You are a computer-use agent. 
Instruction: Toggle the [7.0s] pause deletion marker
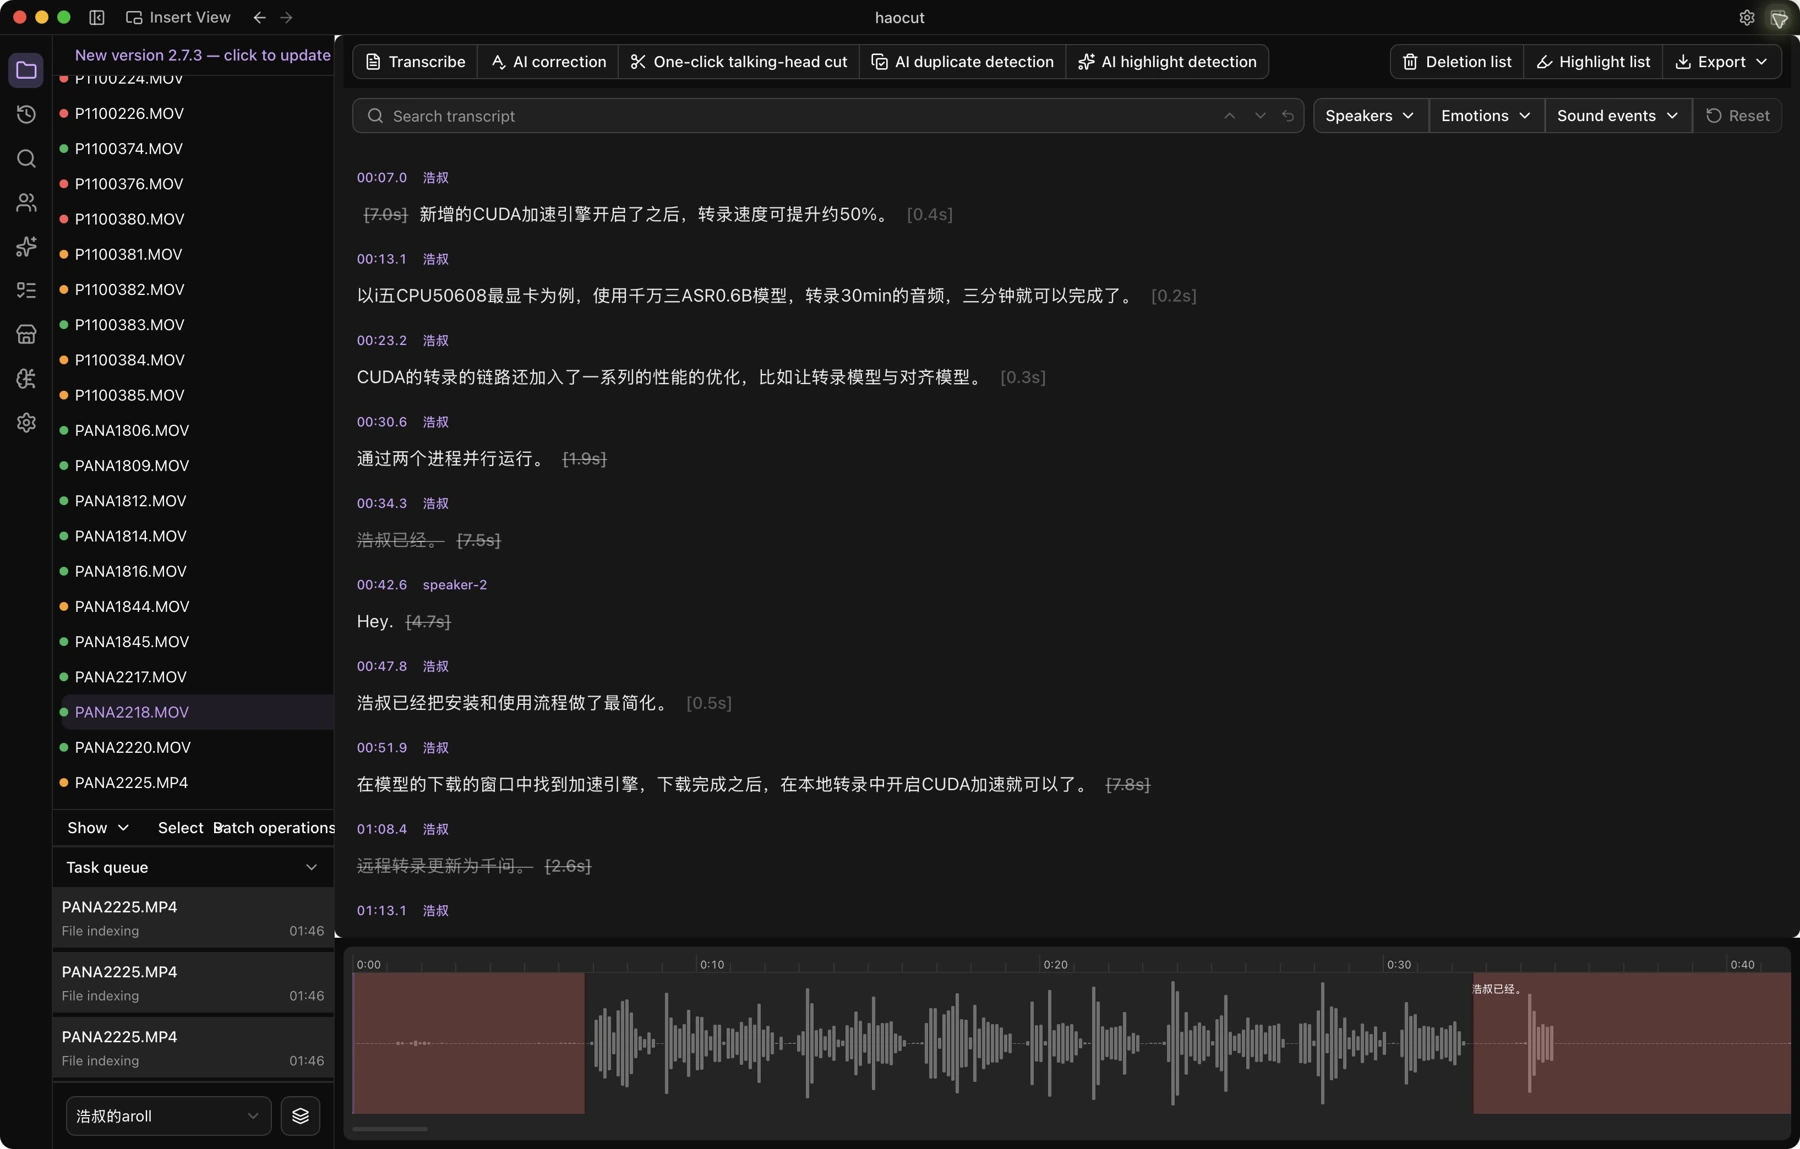point(385,214)
